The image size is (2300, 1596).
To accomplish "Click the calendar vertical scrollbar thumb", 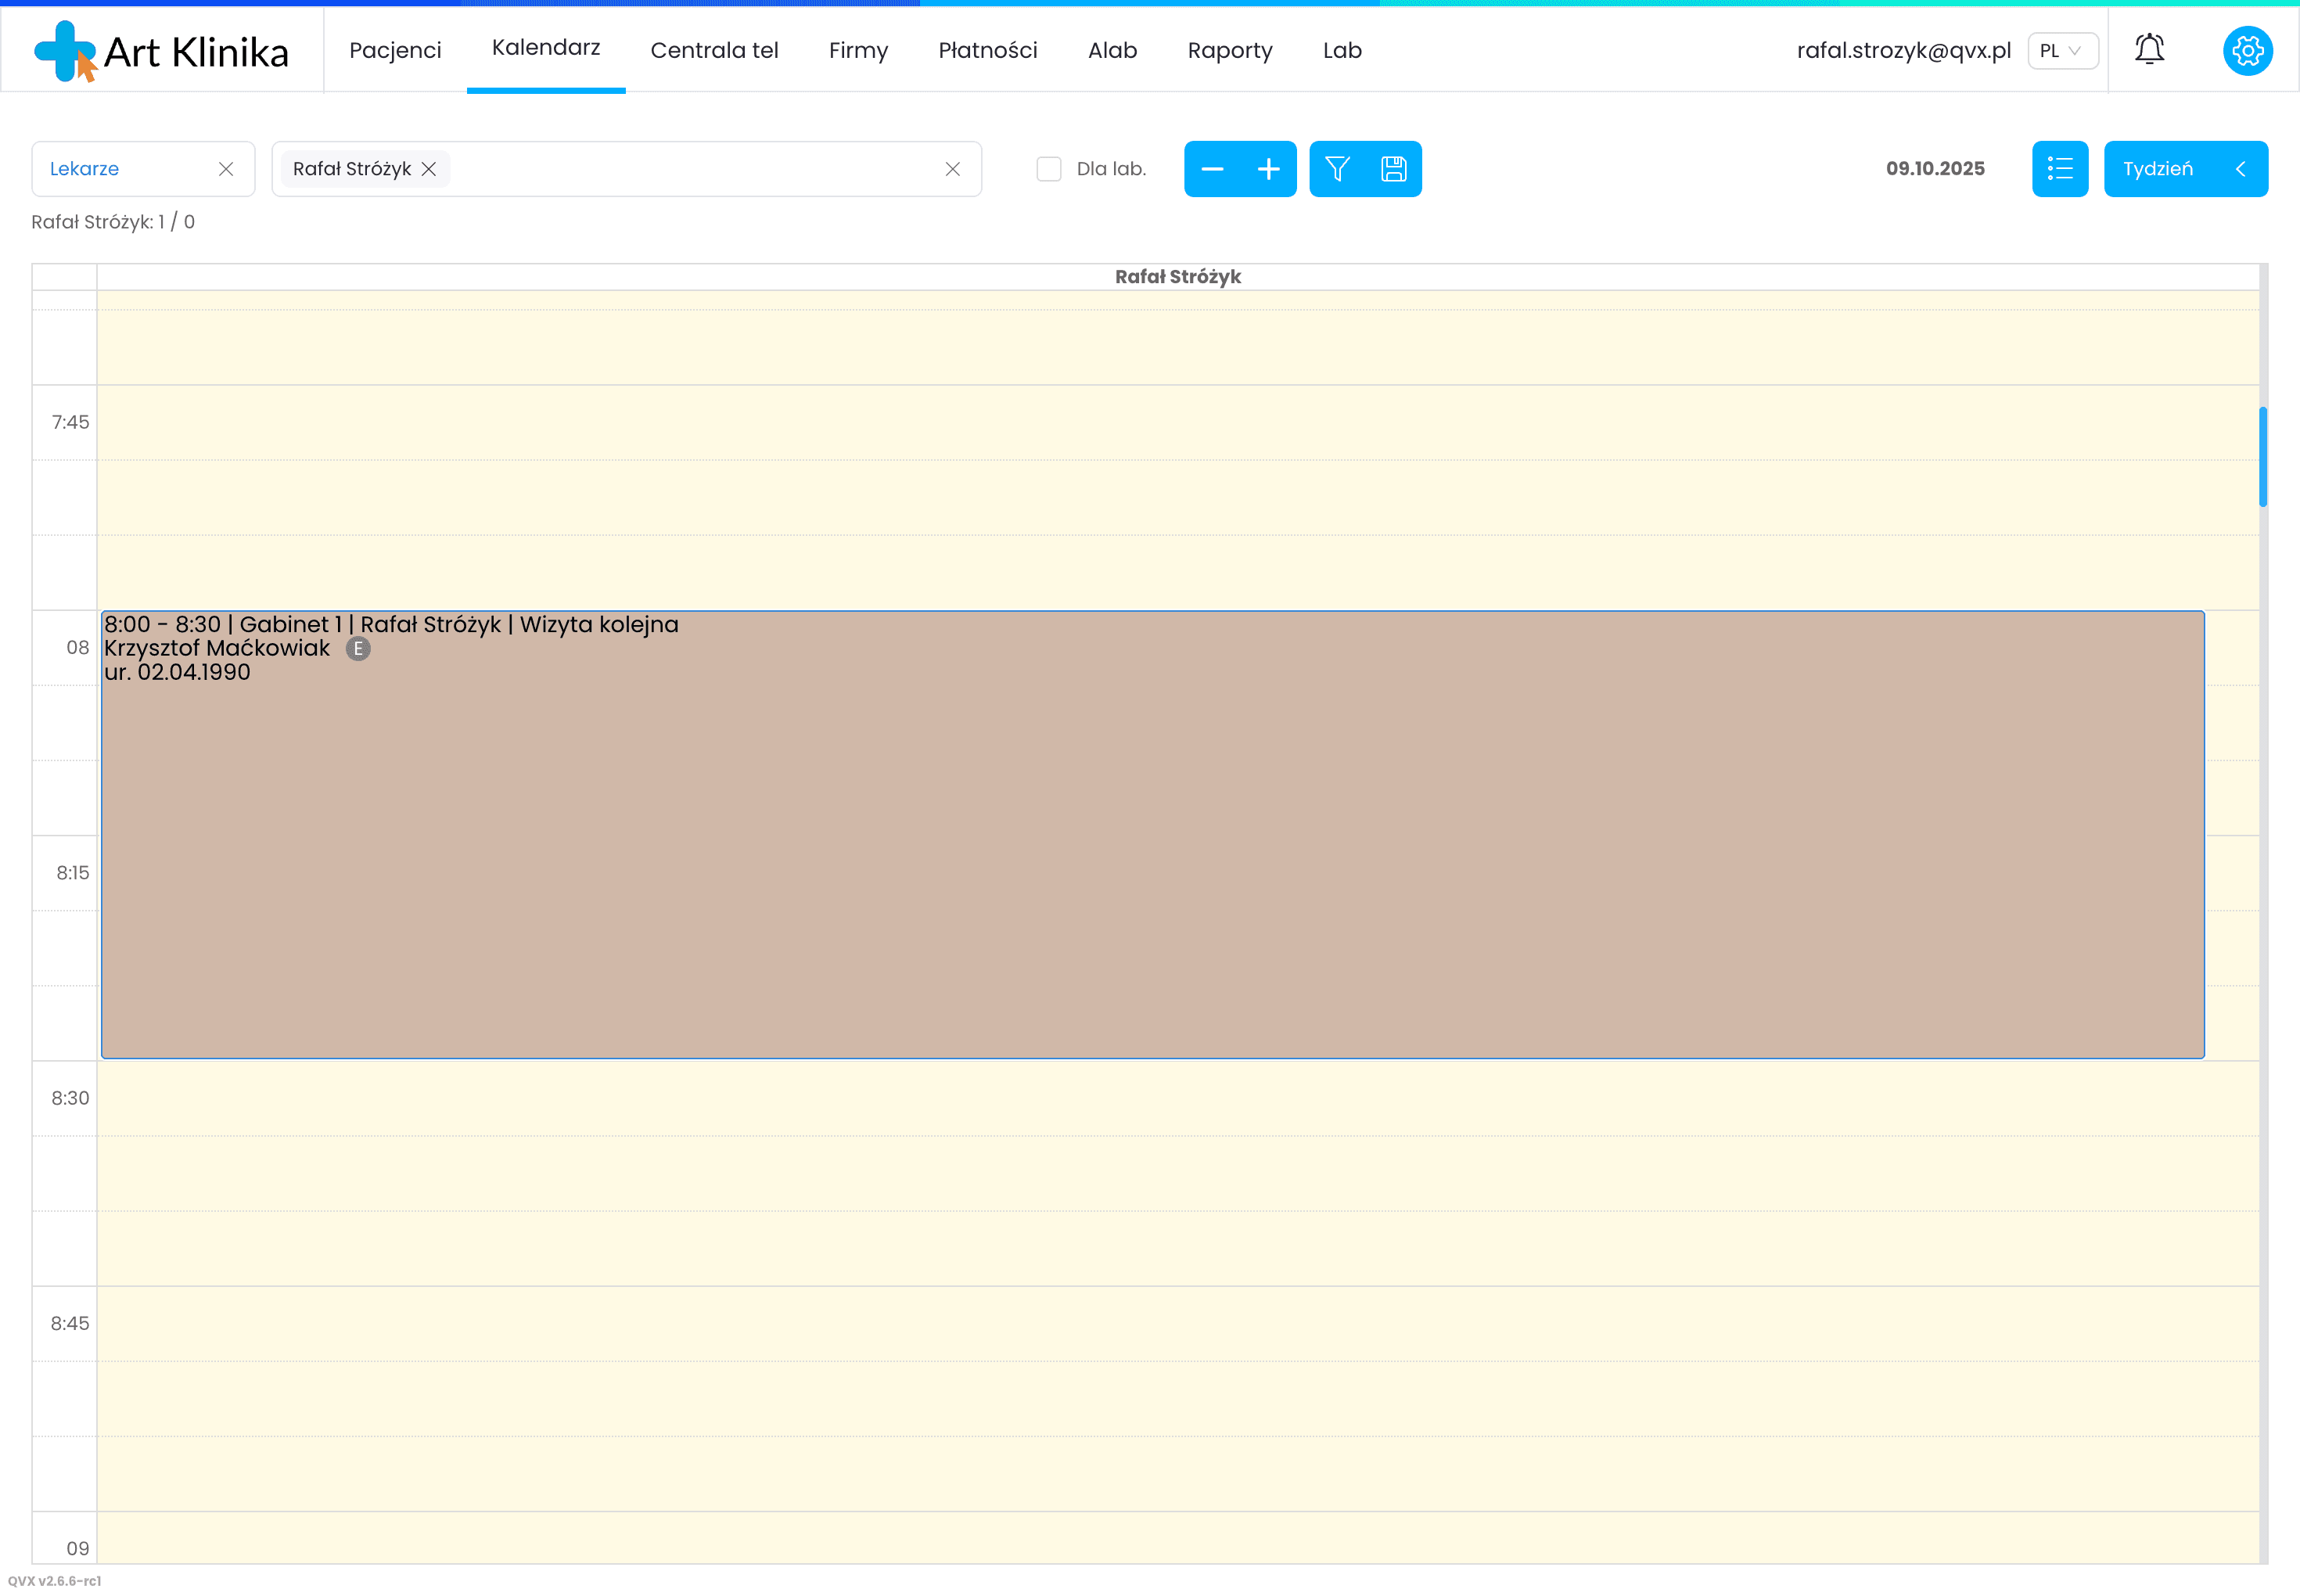I will 2262,457.
